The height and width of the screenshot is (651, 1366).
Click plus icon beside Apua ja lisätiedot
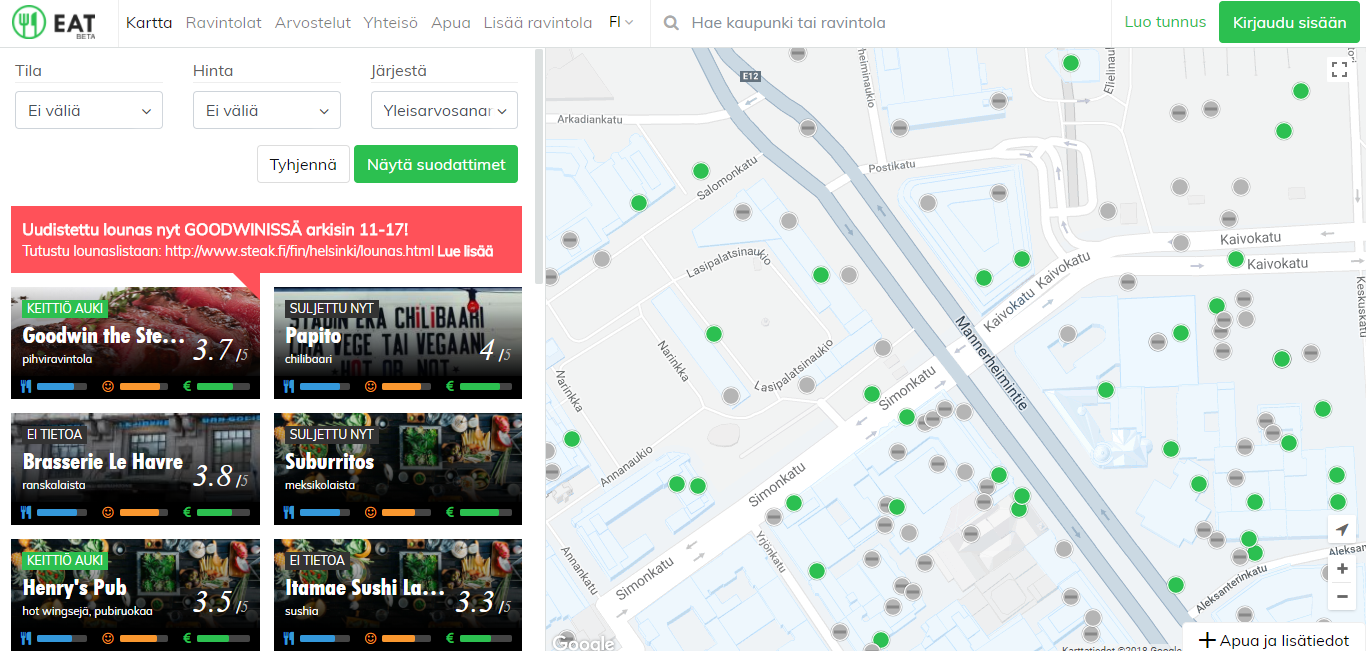click(1207, 640)
